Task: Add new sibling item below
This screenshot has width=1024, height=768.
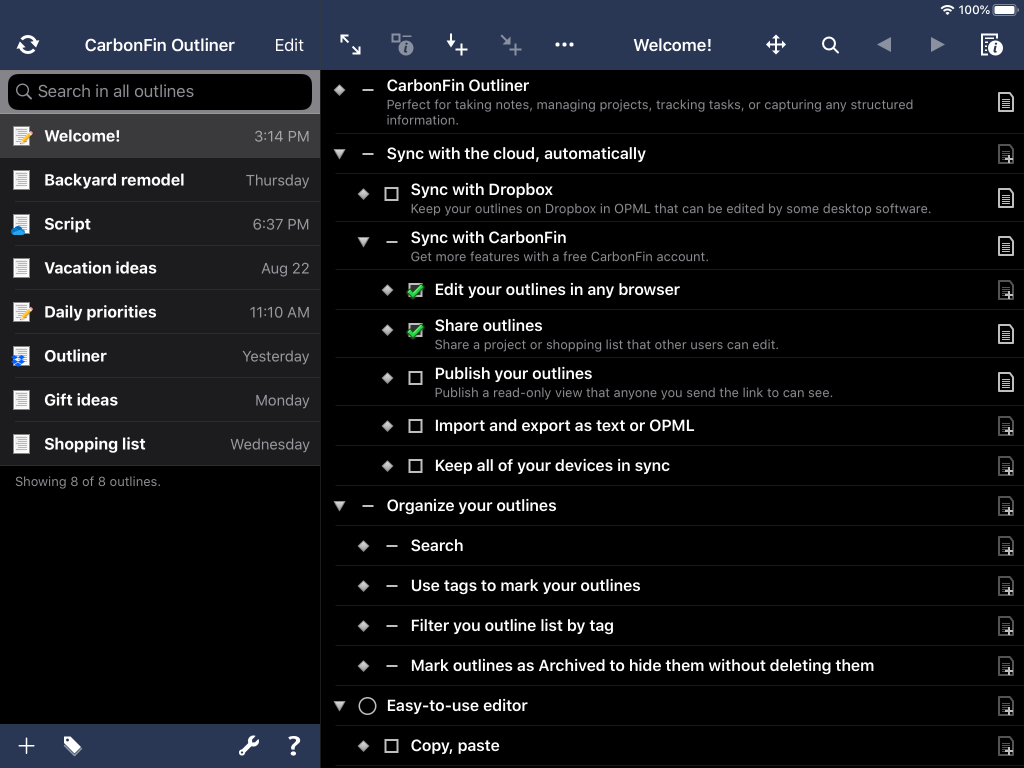Action: (x=456, y=44)
